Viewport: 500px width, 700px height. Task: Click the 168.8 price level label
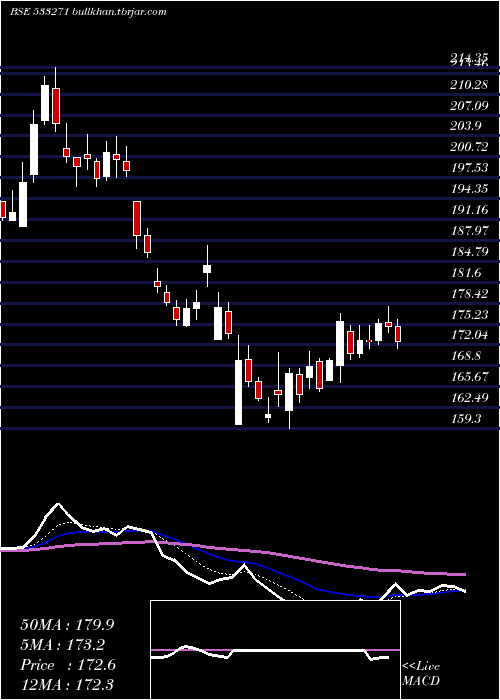click(x=466, y=356)
